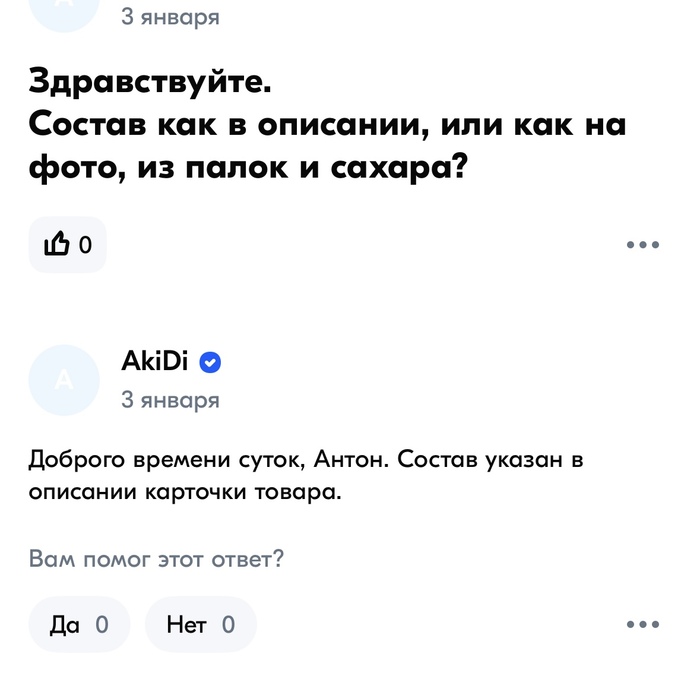Open the three-dot menu for the question
700x682 pixels.
[642, 244]
